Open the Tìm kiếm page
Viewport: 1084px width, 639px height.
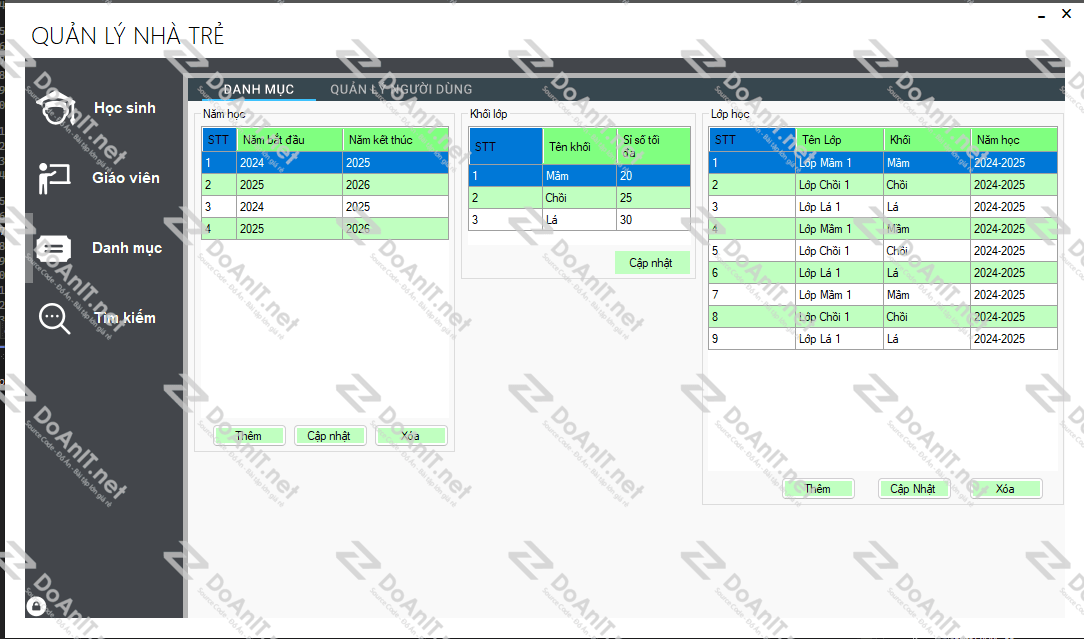[x=124, y=317]
